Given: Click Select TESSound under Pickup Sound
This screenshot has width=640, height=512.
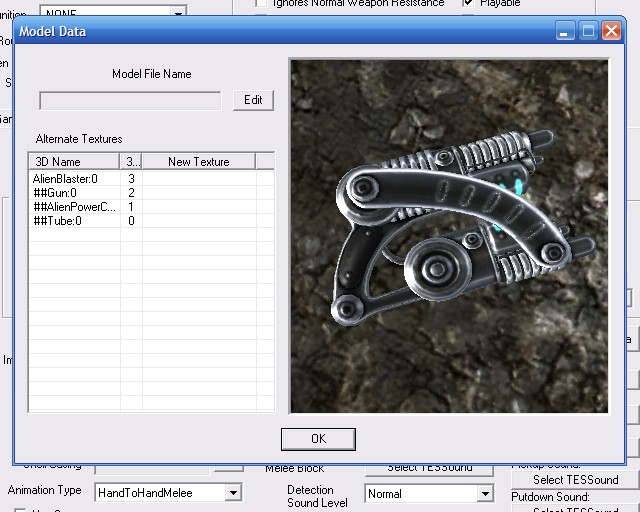Looking at the screenshot, I should pos(575,480).
